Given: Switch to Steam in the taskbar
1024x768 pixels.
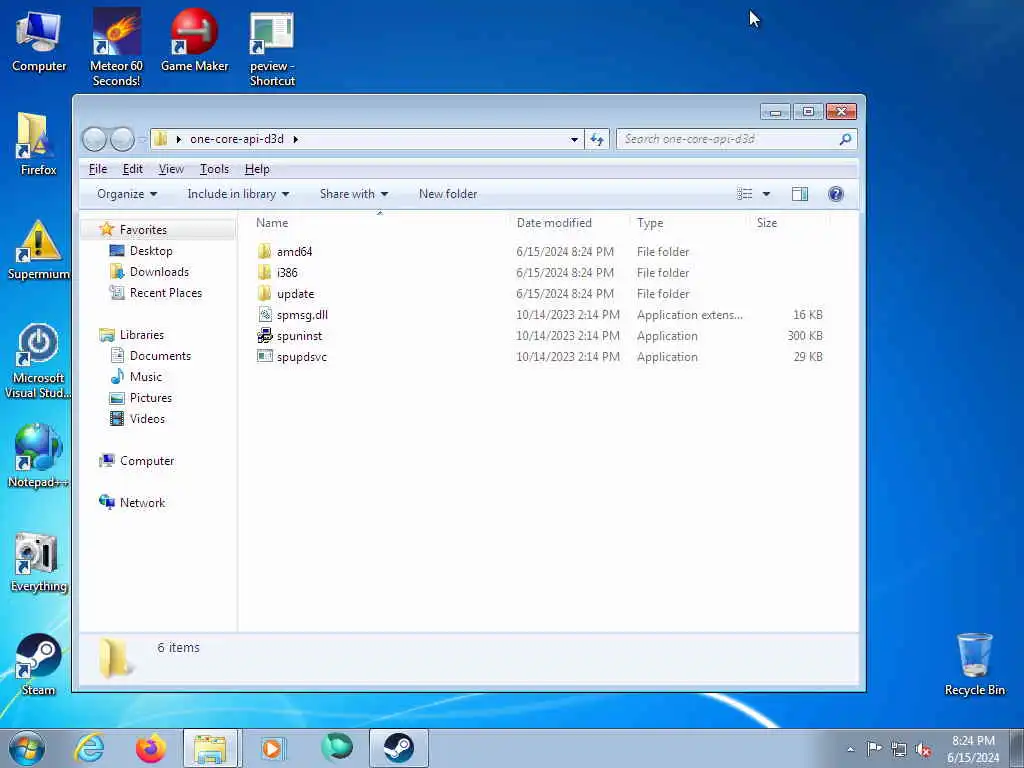Looking at the screenshot, I should [x=398, y=748].
